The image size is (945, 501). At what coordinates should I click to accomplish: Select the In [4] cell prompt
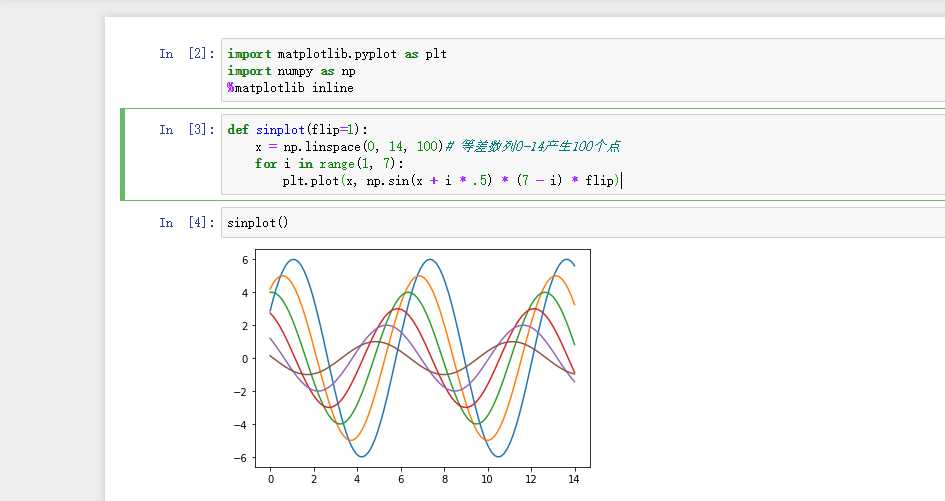(187, 222)
